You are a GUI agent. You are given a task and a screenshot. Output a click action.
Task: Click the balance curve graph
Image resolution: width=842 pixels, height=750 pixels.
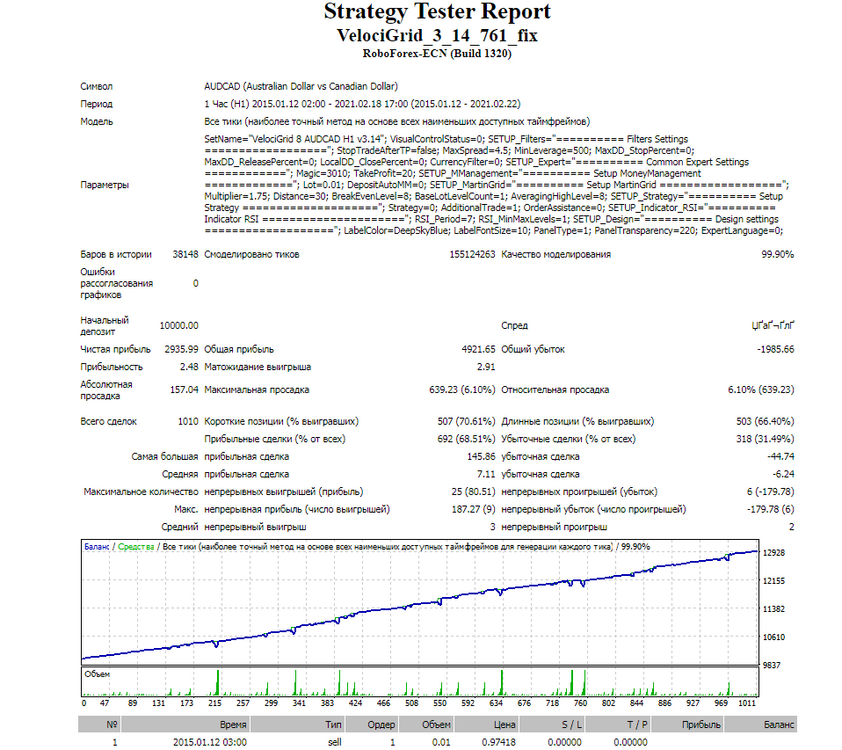[x=420, y=604]
